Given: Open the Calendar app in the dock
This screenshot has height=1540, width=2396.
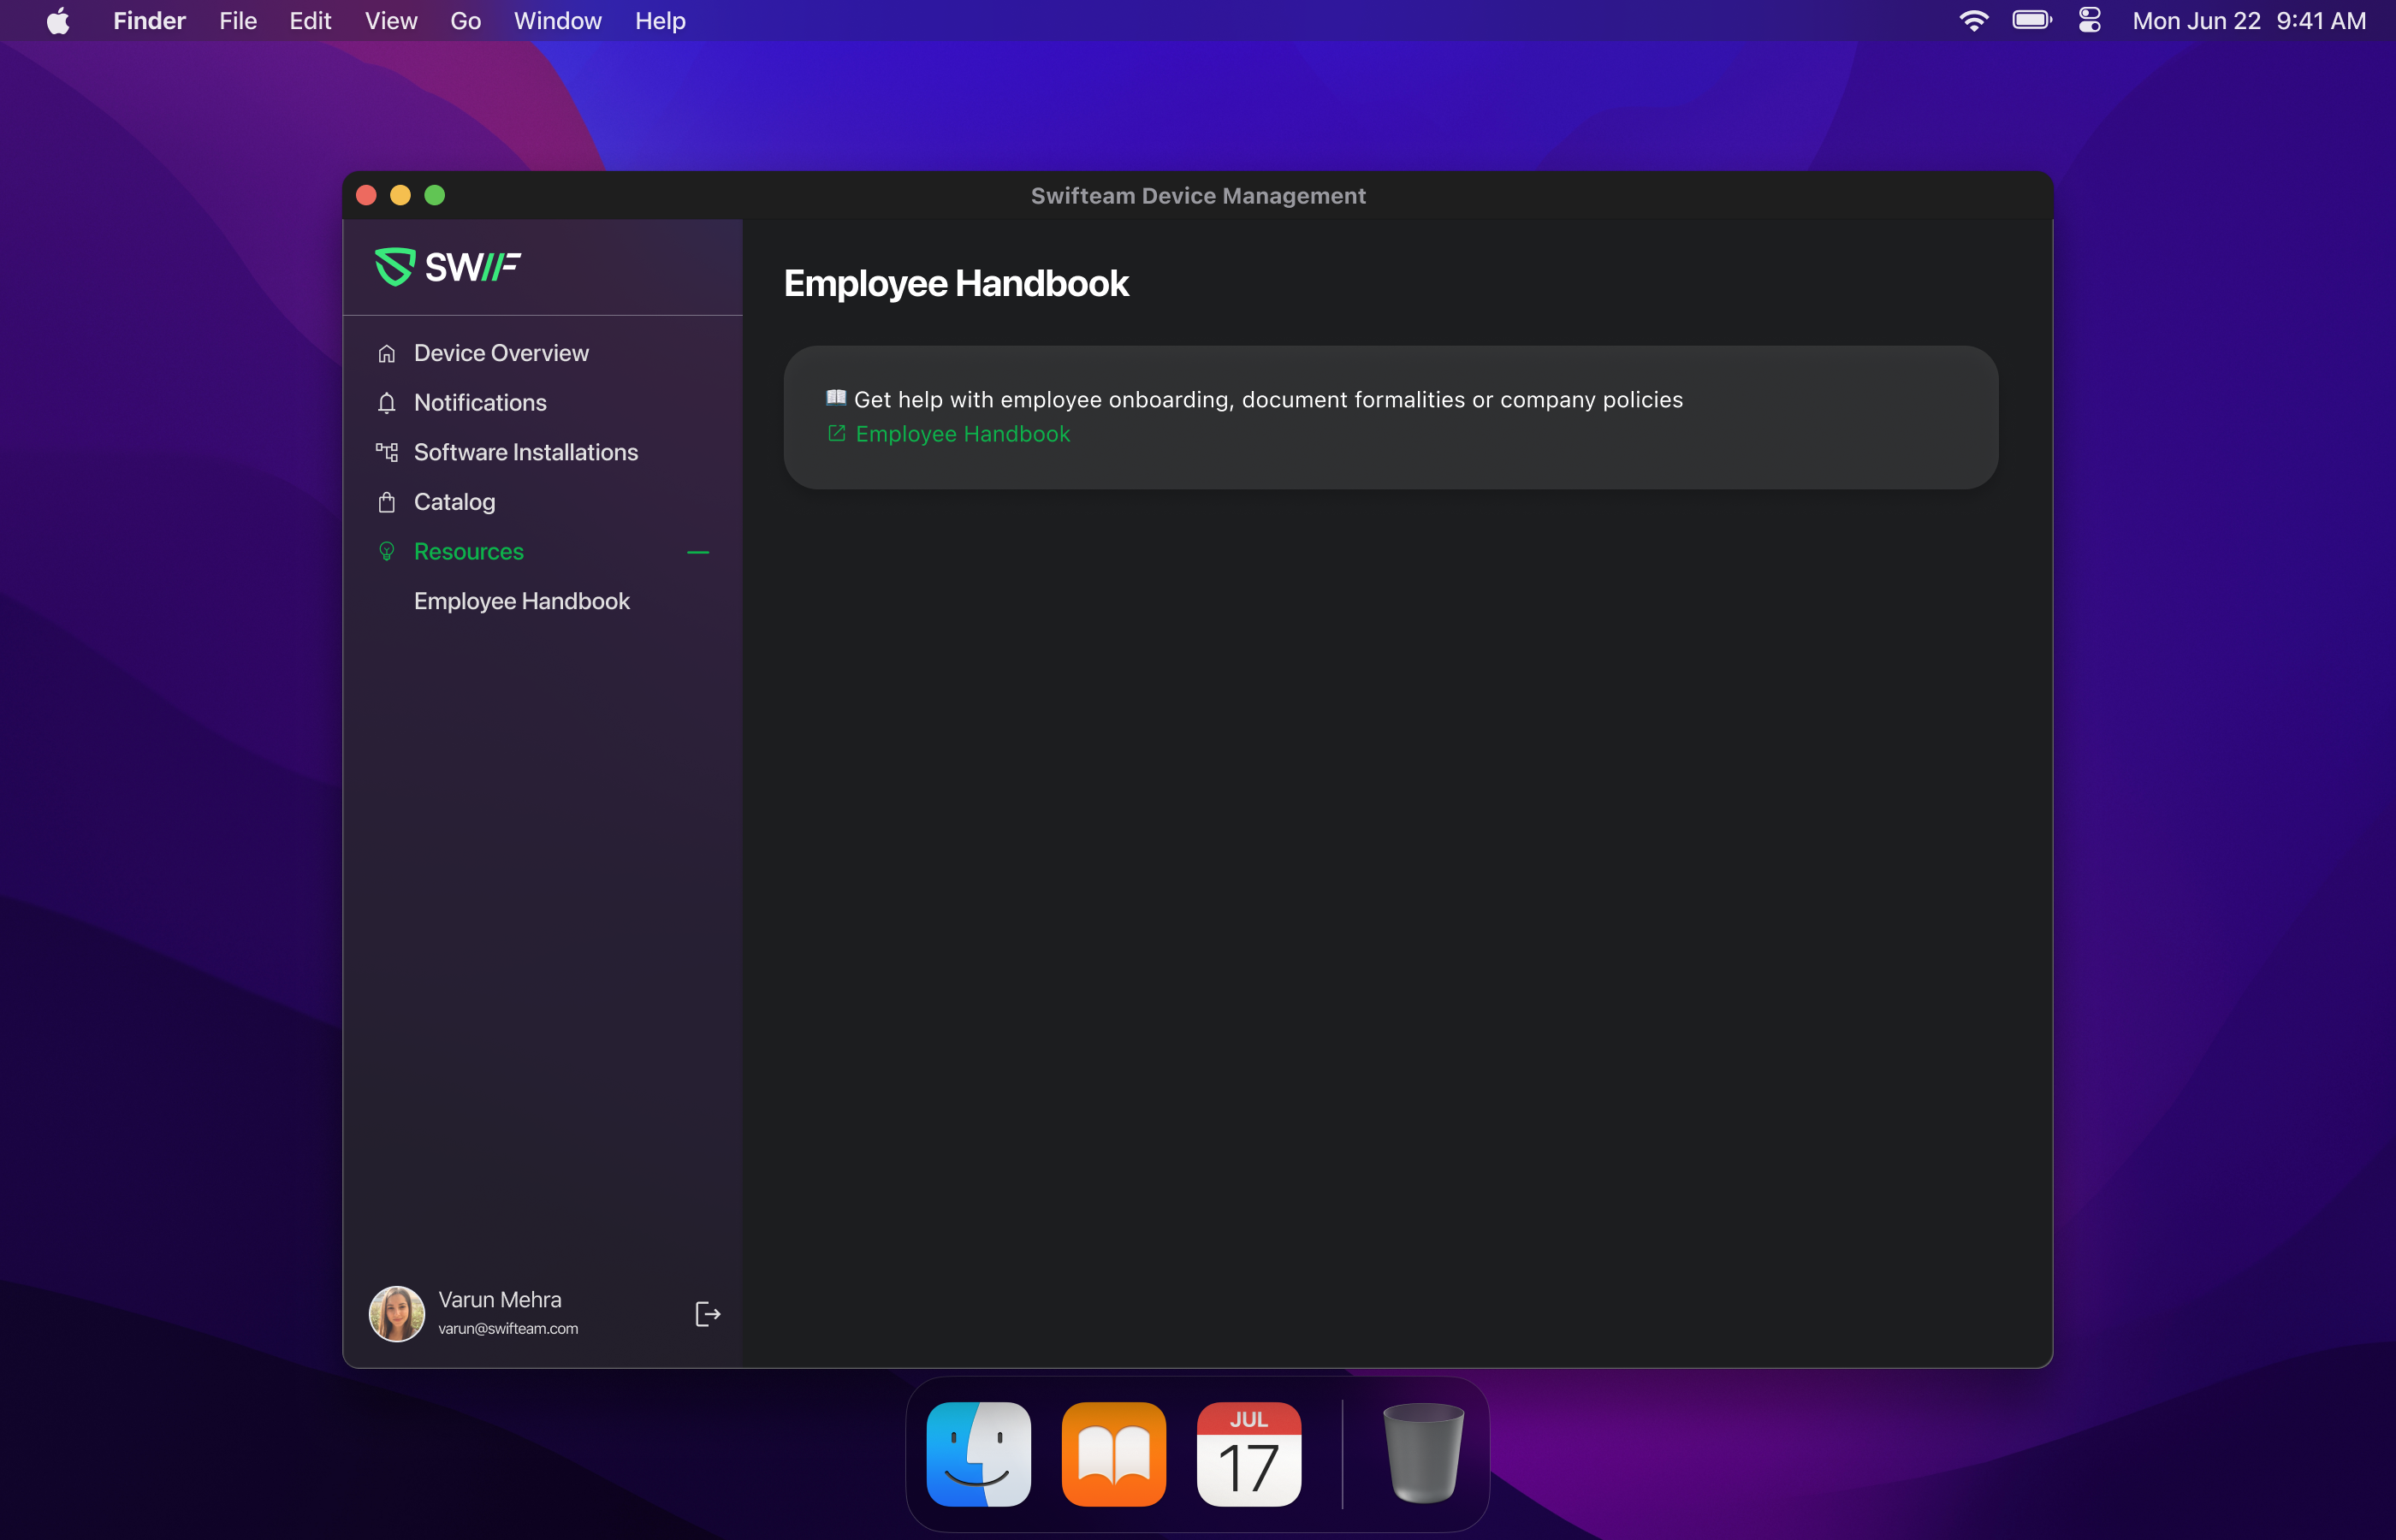Looking at the screenshot, I should tap(1248, 1454).
